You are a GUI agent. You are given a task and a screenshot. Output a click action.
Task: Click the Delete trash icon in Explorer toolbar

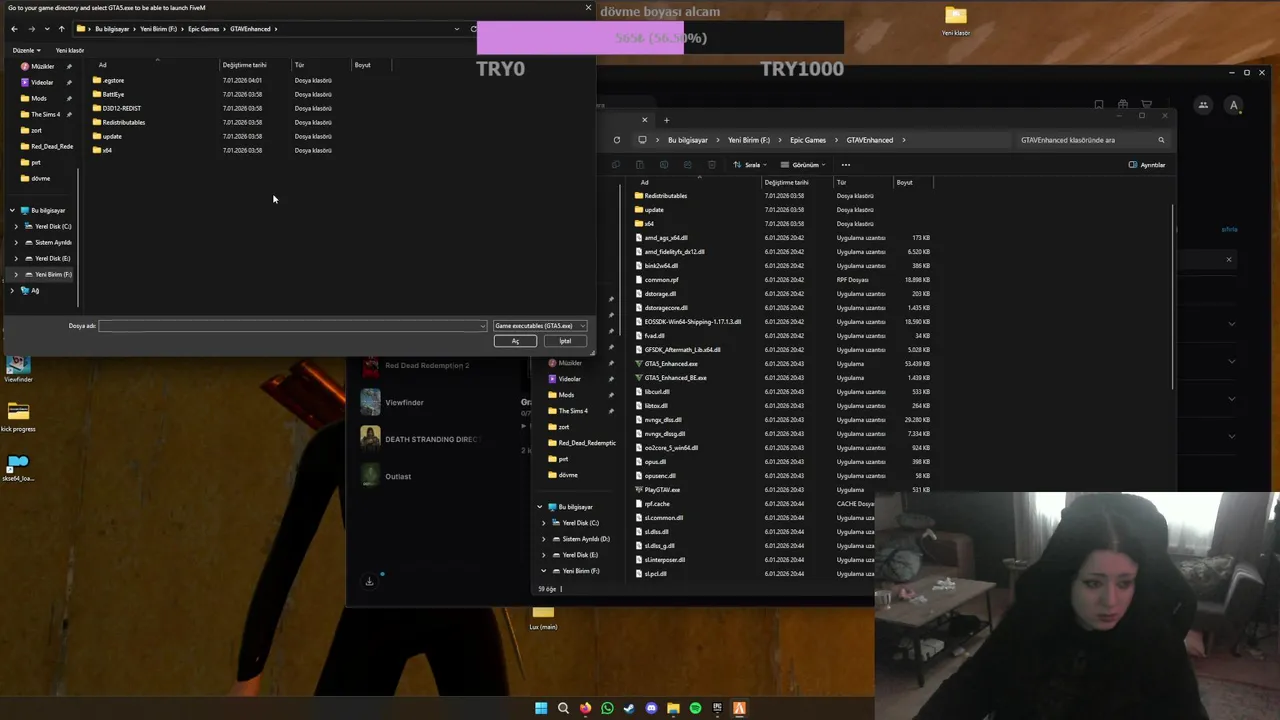point(712,165)
